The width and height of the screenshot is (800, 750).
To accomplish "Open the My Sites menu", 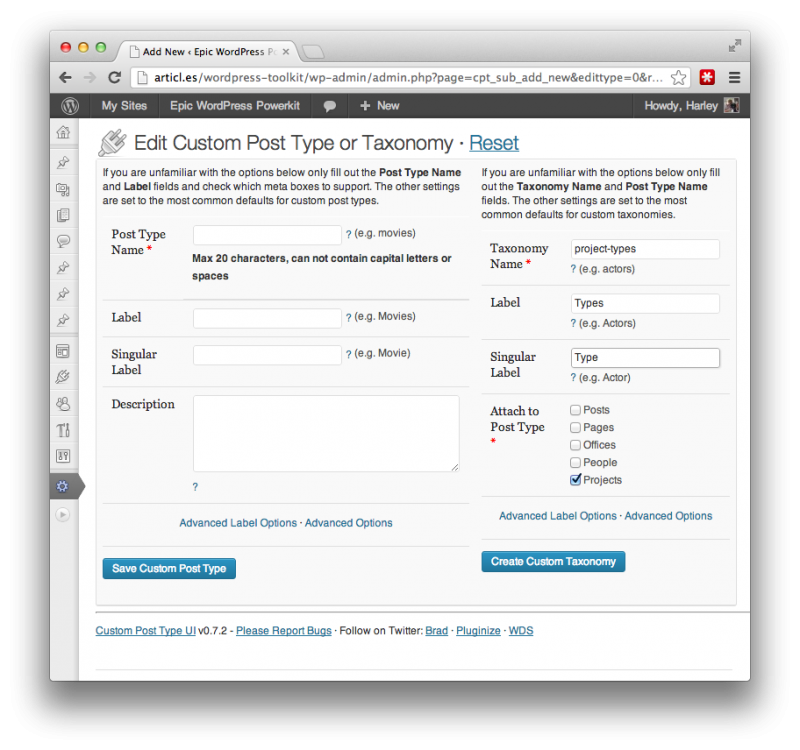I will (x=124, y=106).
